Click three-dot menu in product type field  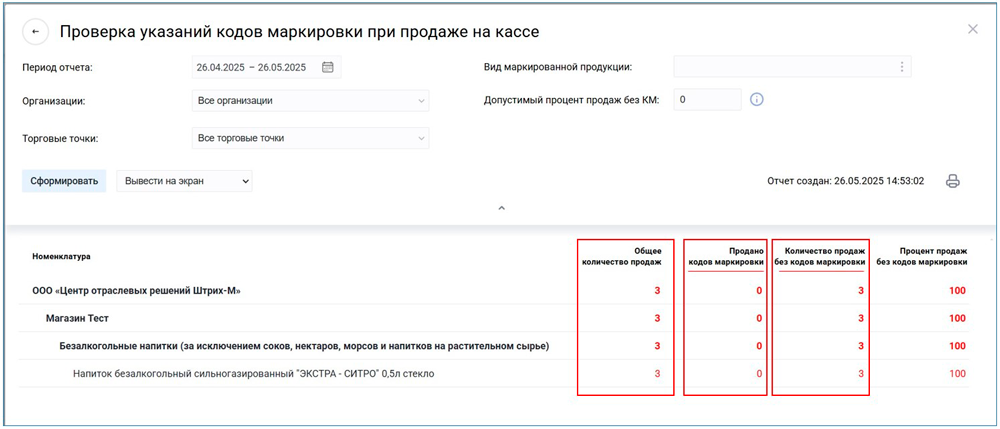[x=901, y=67]
